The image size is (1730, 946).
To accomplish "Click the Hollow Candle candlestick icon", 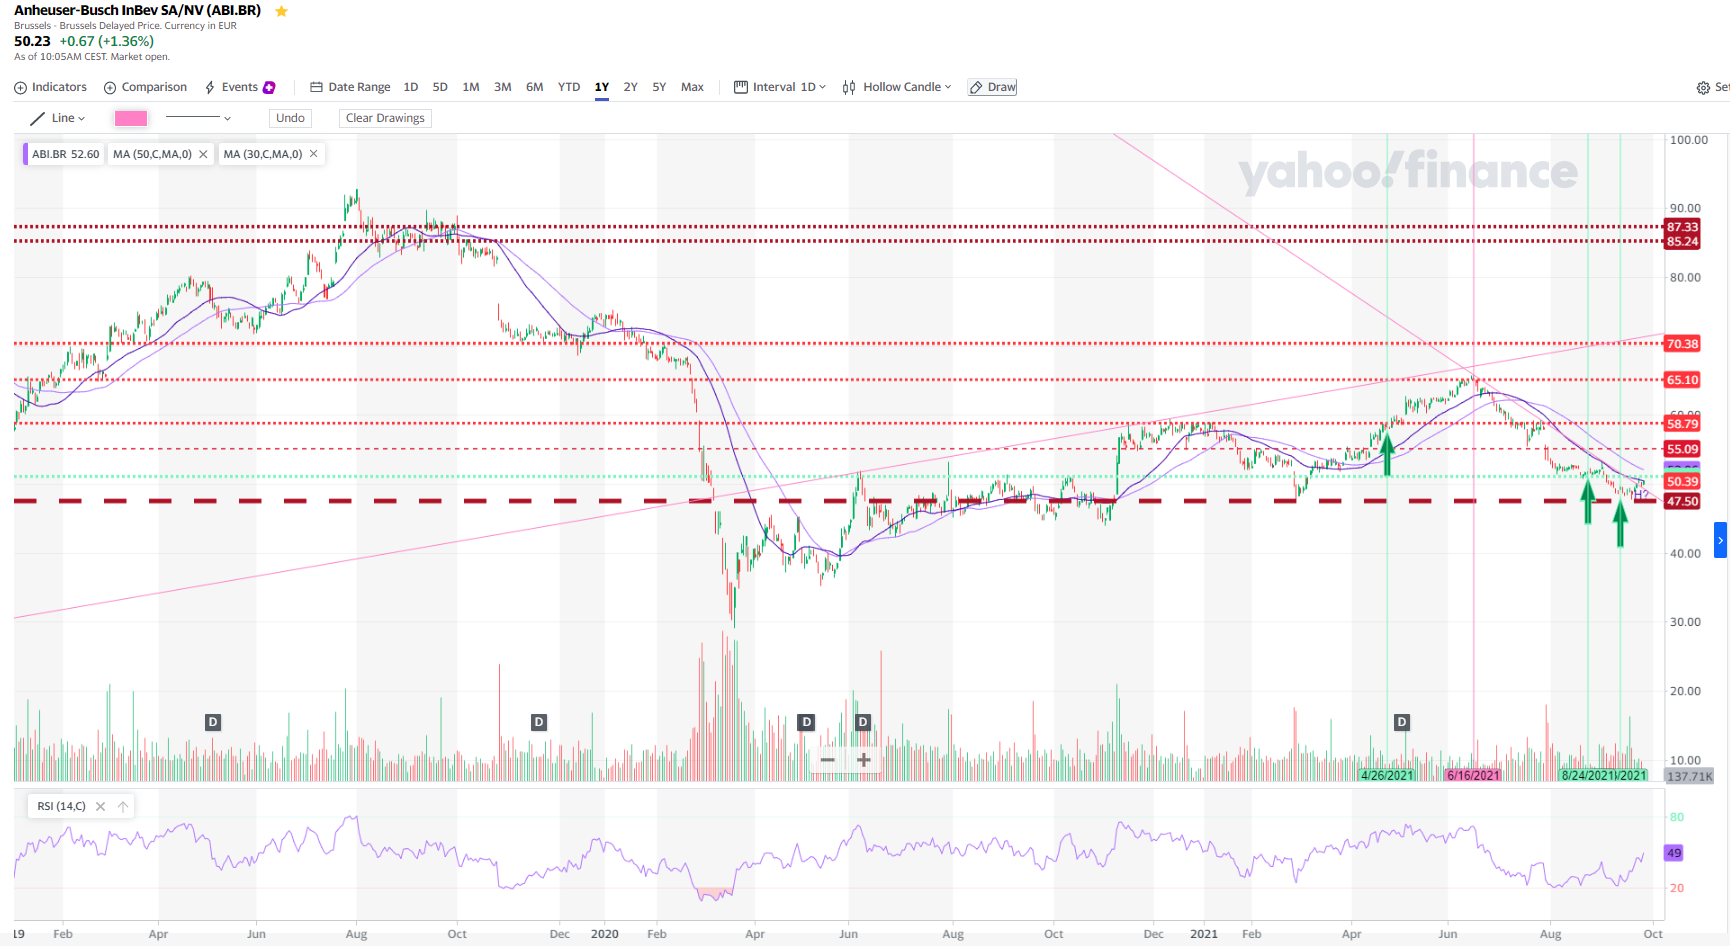I will [849, 88].
